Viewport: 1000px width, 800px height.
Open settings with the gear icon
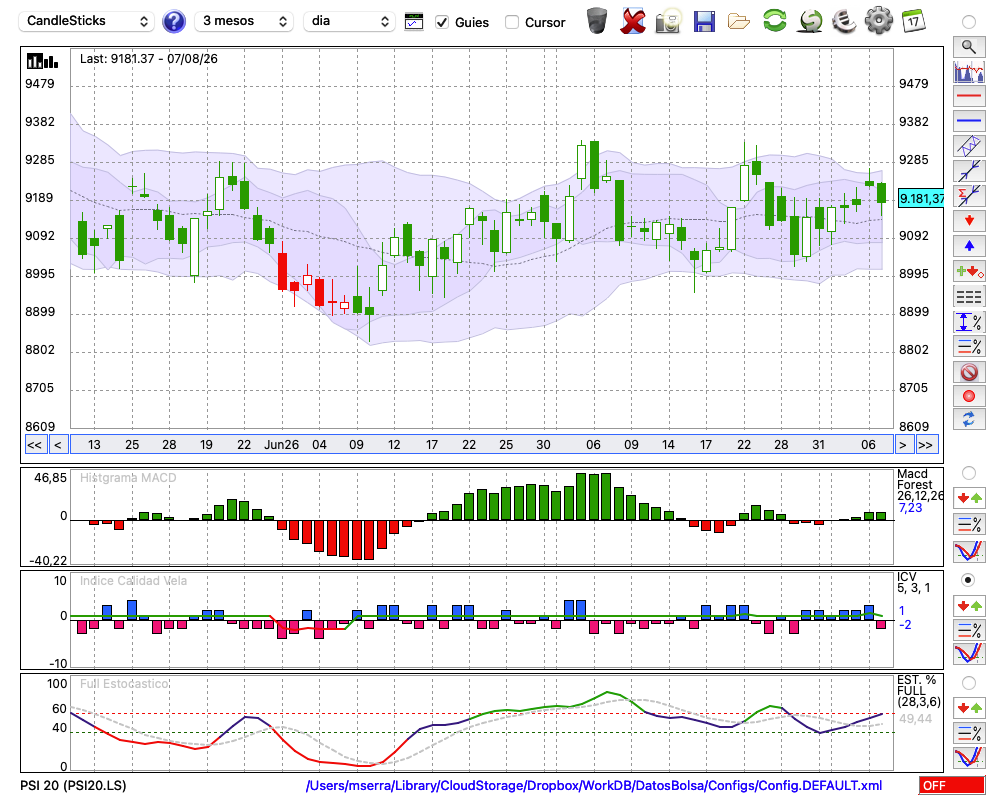tap(878, 21)
